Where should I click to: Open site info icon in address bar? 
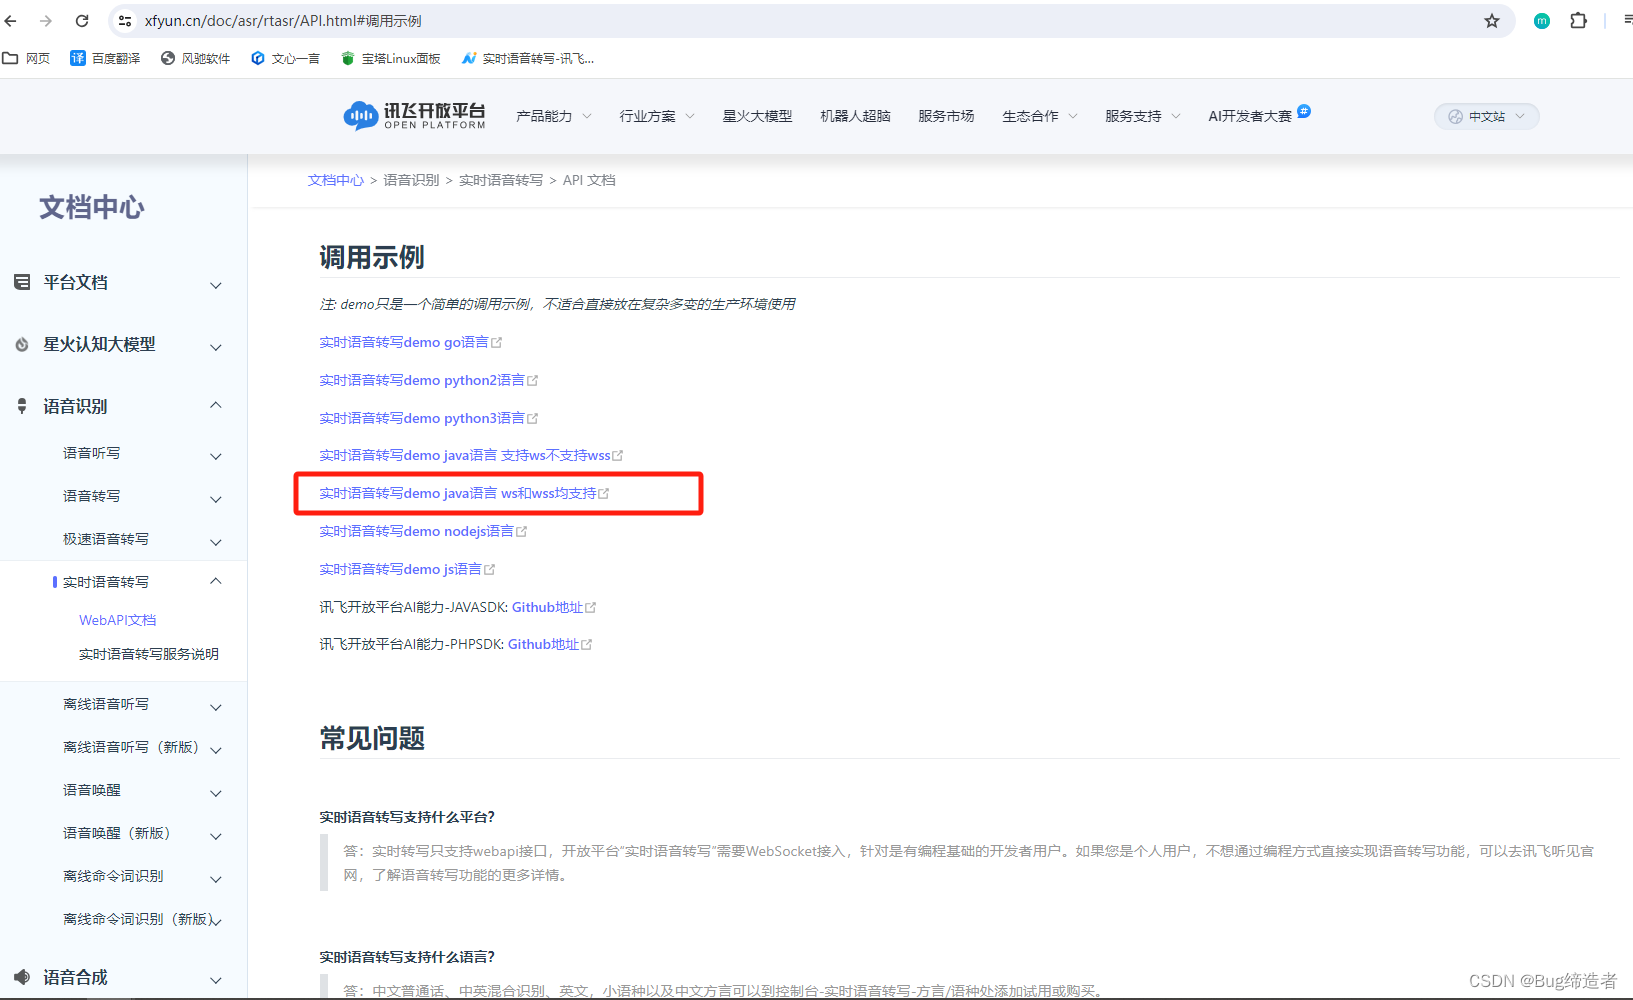[x=125, y=20]
